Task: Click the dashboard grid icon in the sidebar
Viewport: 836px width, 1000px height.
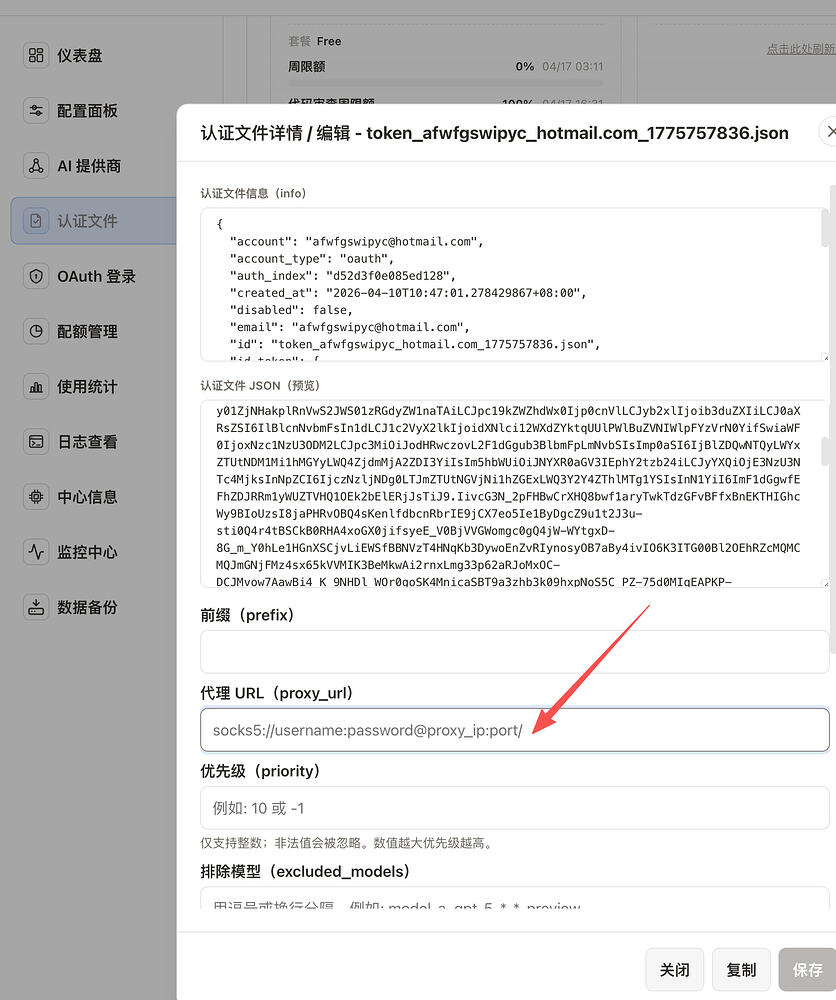Action: (x=36, y=55)
